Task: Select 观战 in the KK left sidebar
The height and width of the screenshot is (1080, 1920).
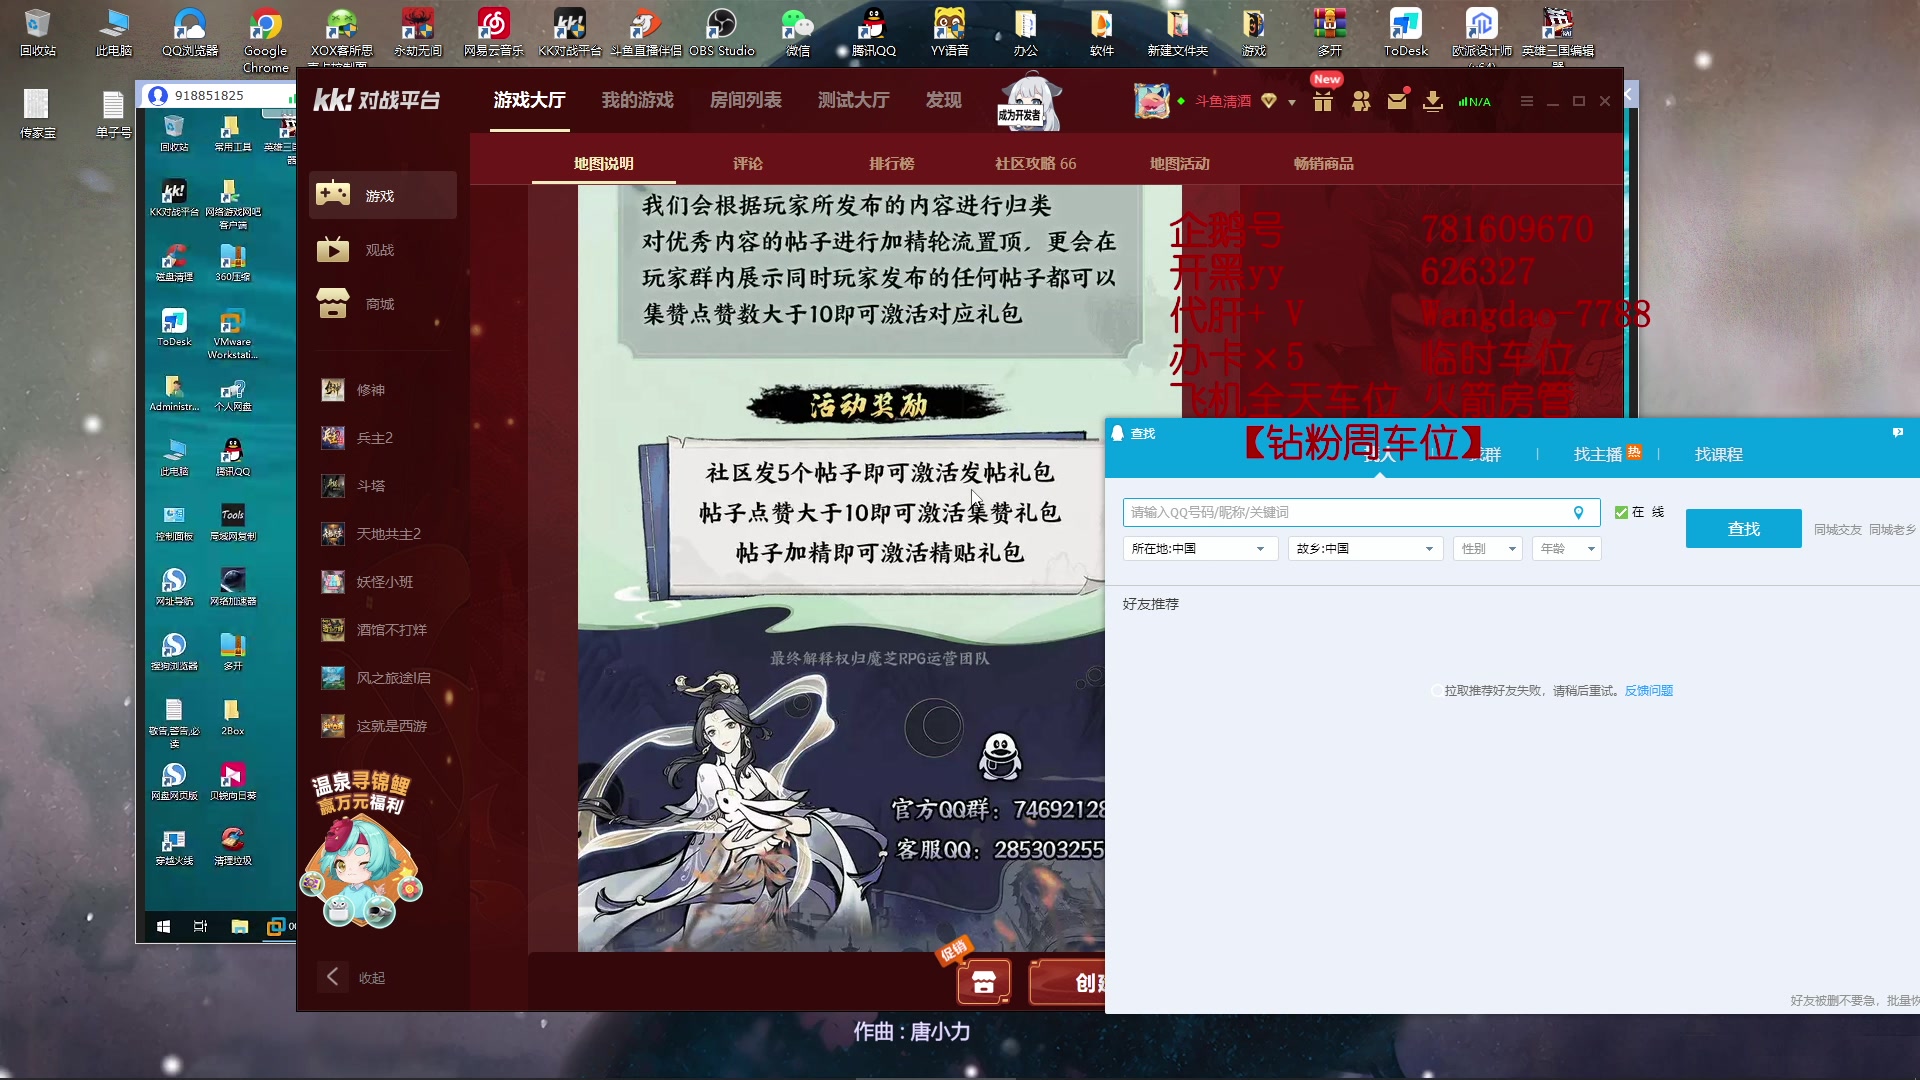Action: point(383,249)
